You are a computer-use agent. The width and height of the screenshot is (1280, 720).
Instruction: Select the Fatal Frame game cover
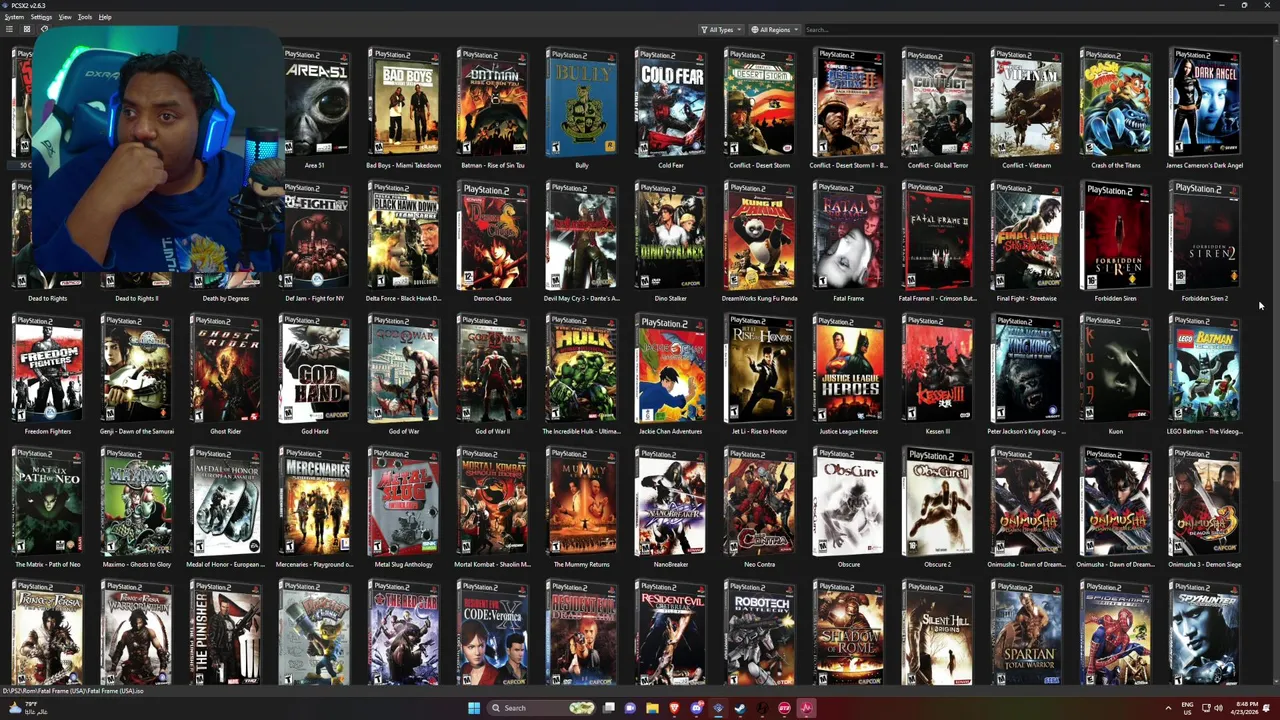849,236
